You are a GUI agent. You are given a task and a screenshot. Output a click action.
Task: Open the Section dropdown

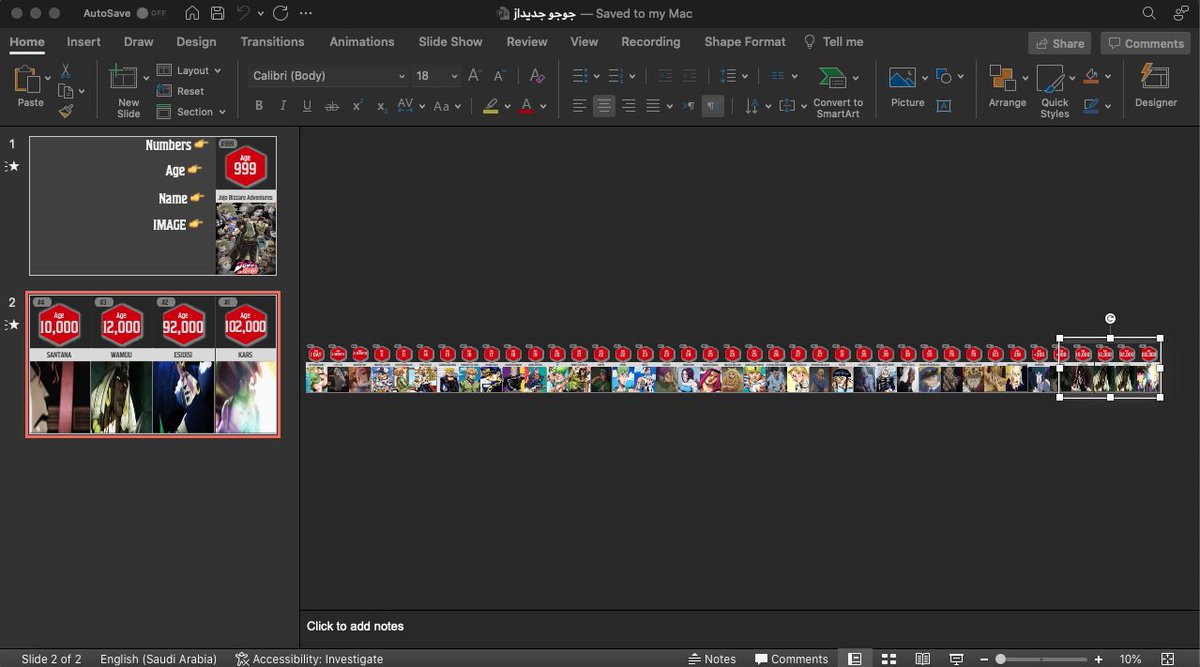(192, 112)
